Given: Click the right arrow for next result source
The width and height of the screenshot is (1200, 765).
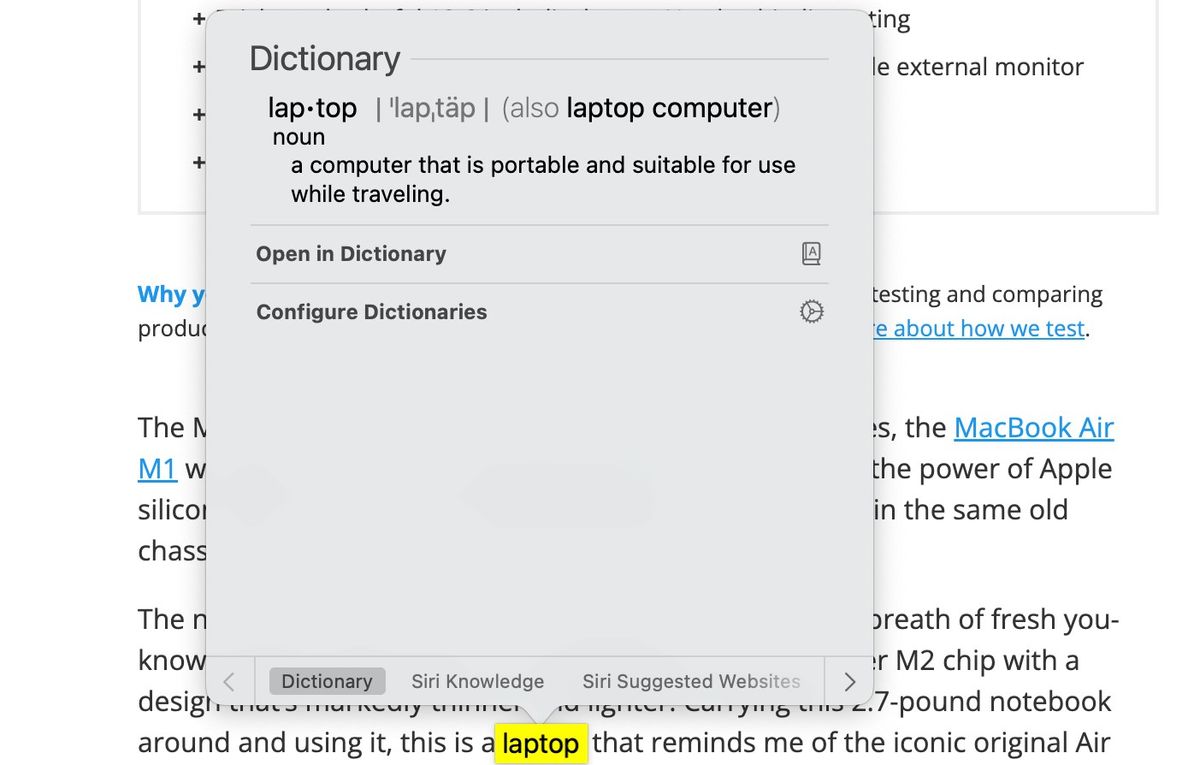Looking at the screenshot, I should click(849, 681).
